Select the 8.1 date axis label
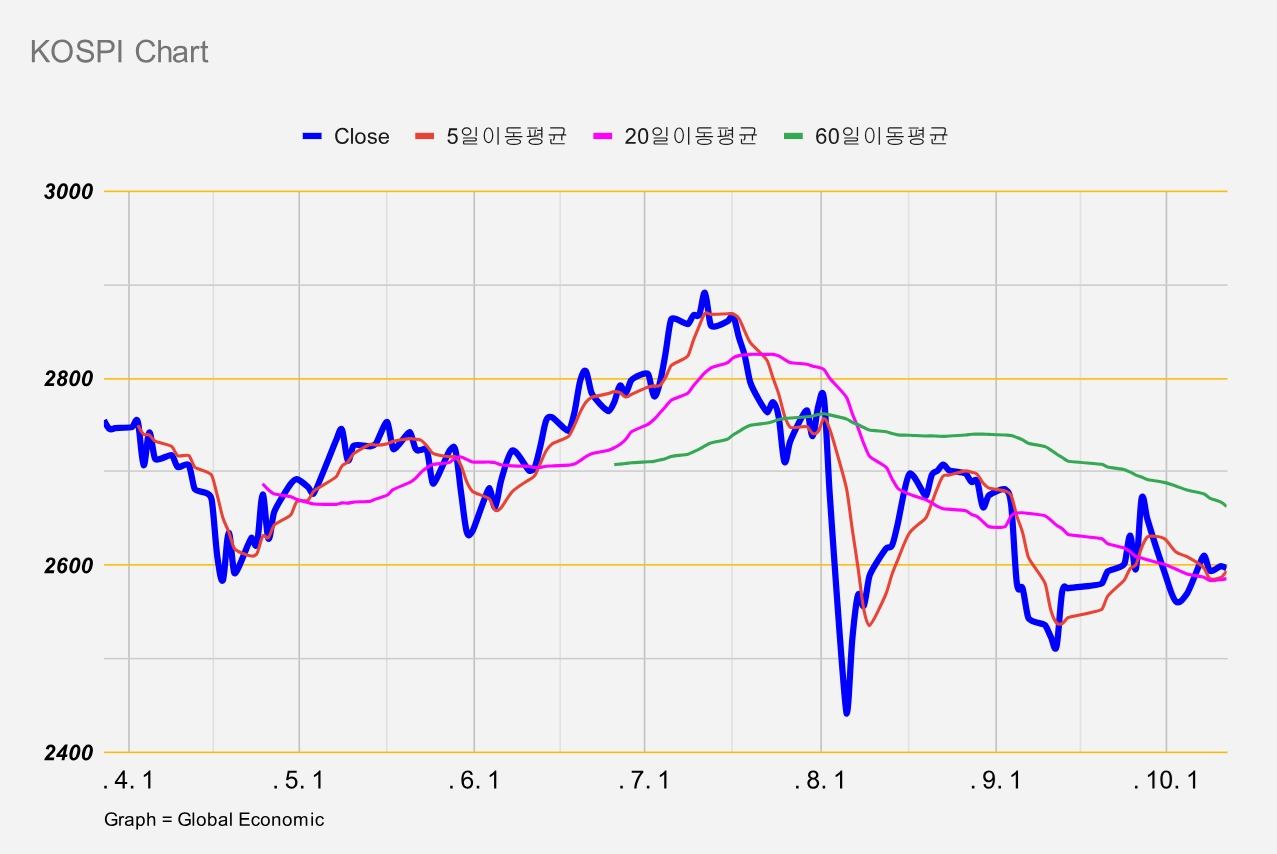 [x=821, y=781]
